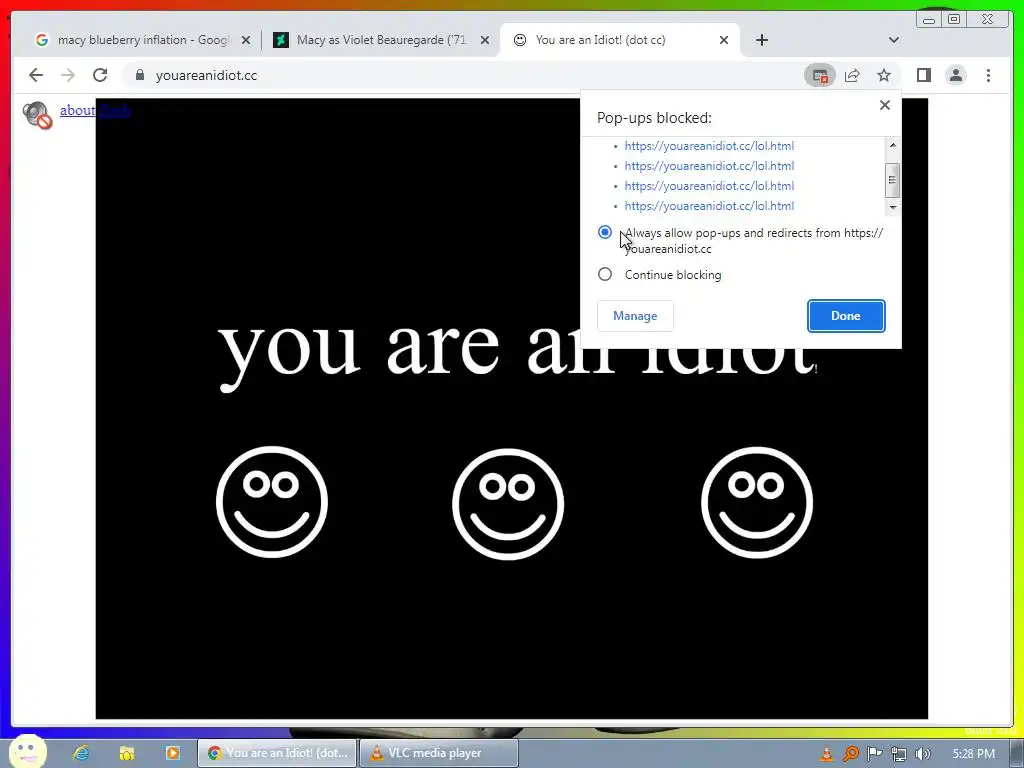1024x768 pixels.
Task: Click VLC cone icon in system tray
Action: click(x=826, y=754)
